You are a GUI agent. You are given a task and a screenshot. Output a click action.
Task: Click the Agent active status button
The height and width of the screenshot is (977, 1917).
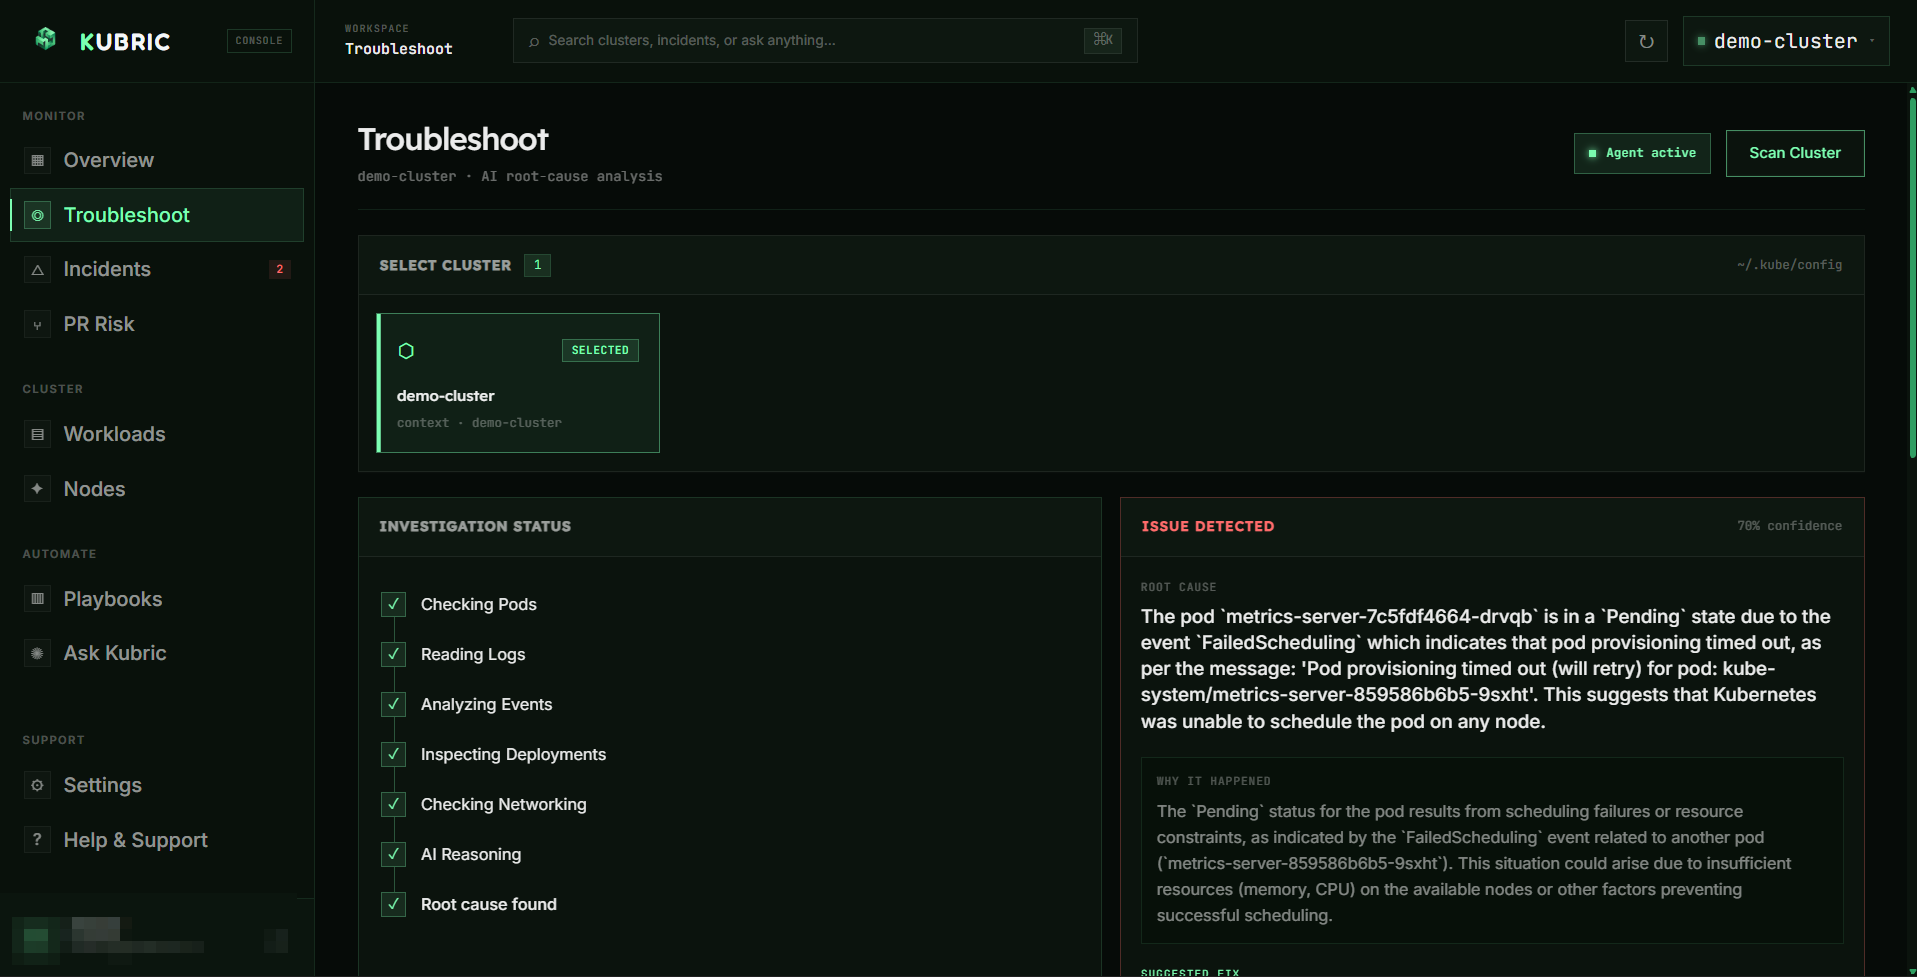pyautogui.click(x=1642, y=153)
